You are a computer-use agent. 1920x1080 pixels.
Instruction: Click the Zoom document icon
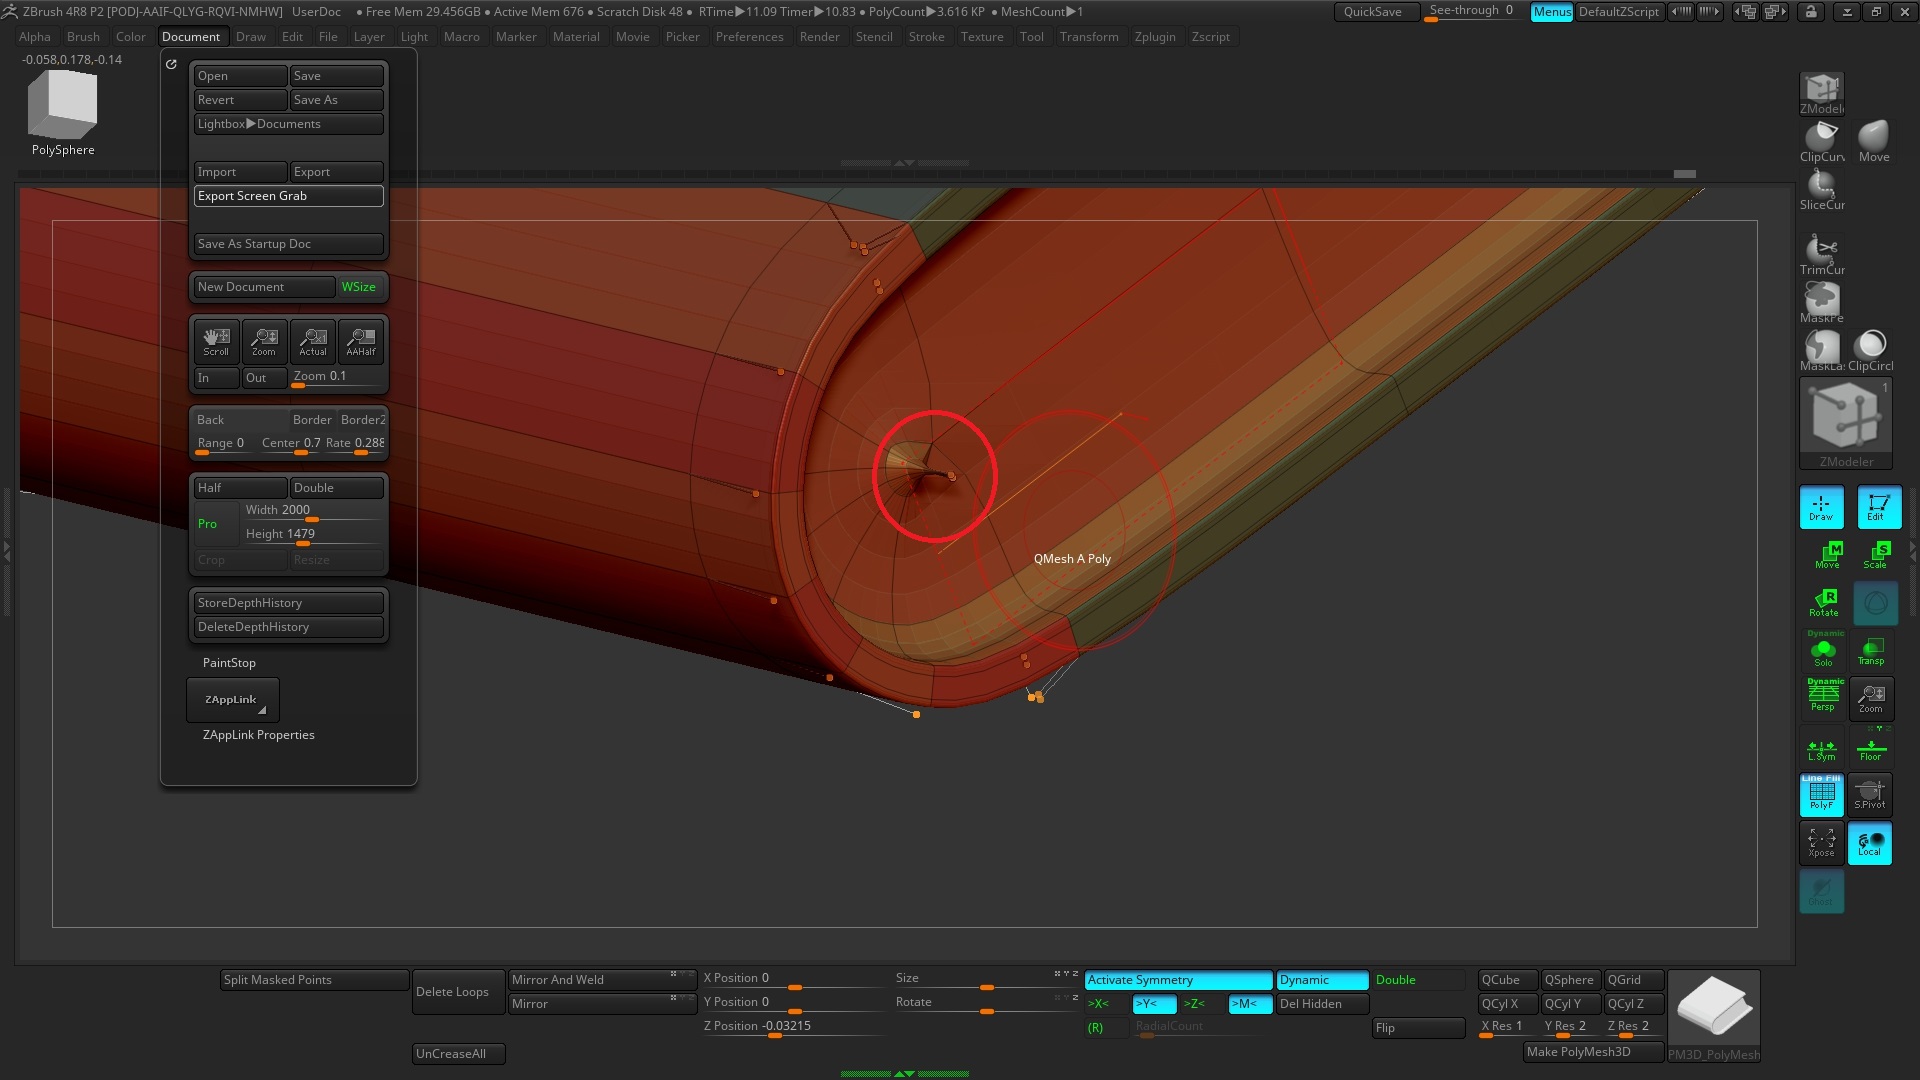tap(264, 342)
